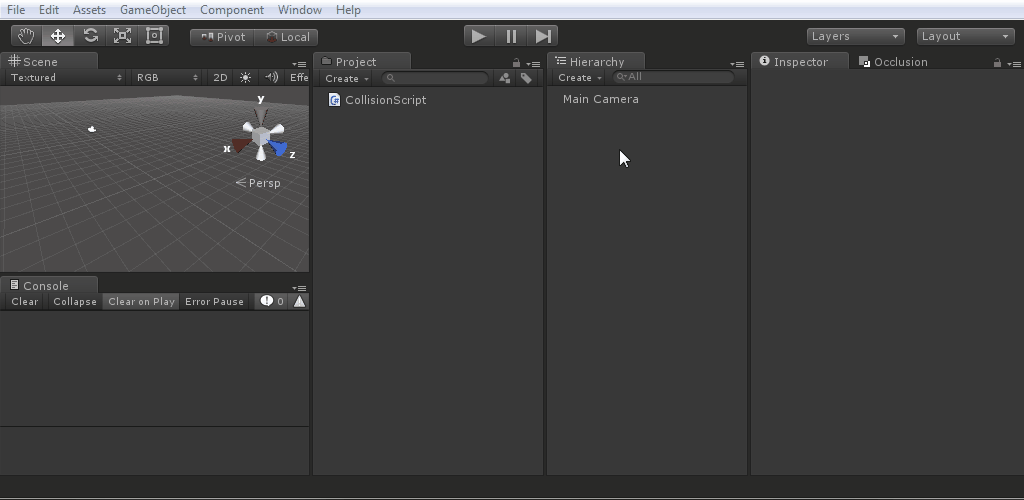
Task: Click the gizmo center cube
Action: tap(261, 136)
